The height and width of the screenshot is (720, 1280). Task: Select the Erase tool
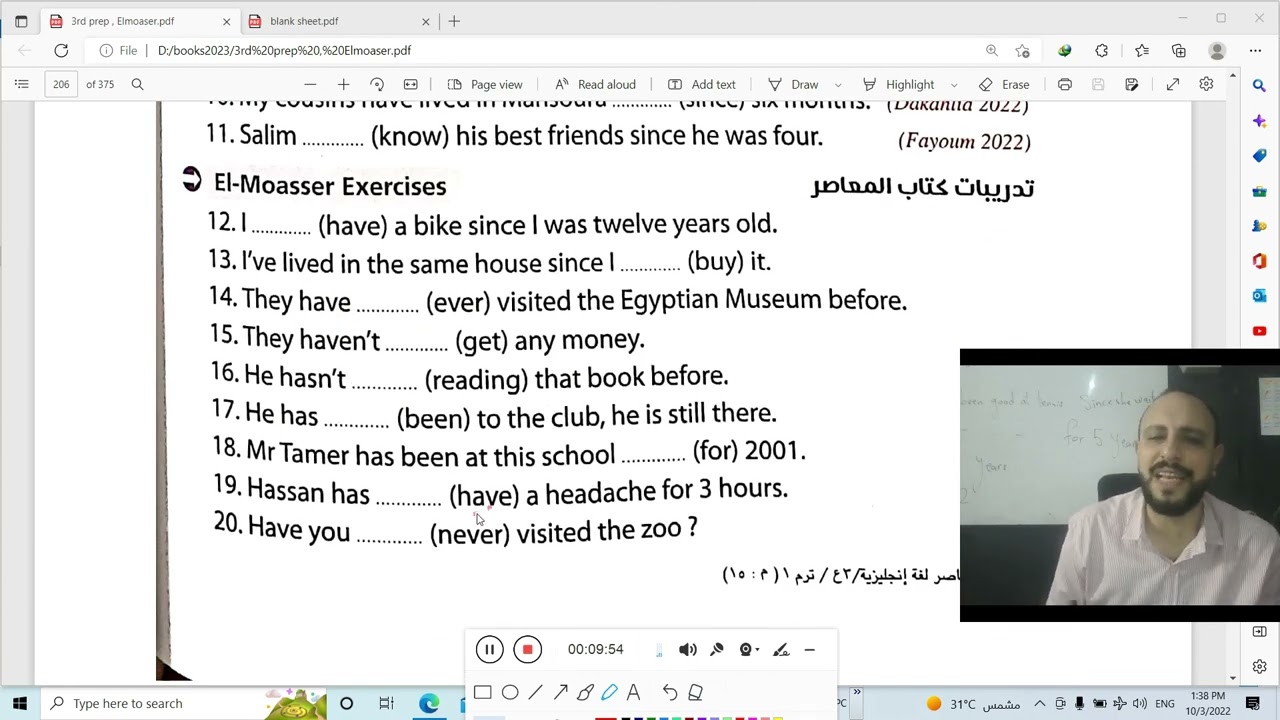pos(1004,85)
